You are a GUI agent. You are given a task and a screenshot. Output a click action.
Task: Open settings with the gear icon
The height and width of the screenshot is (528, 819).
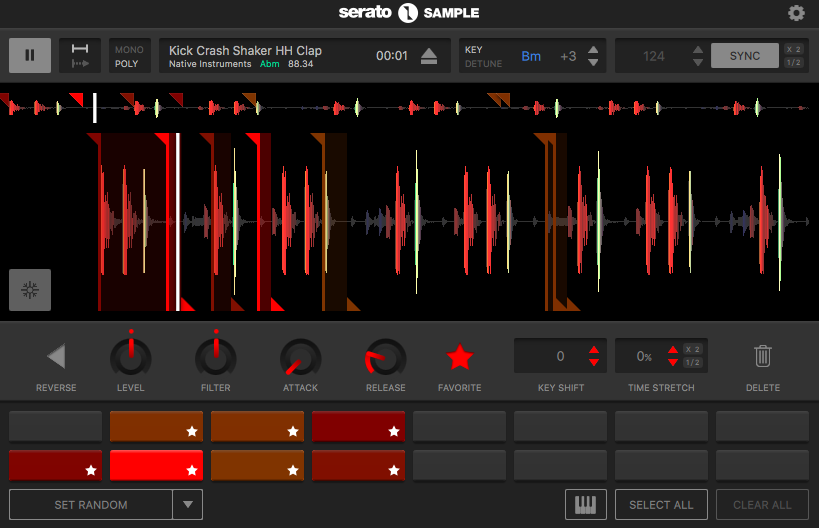[796, 13]
